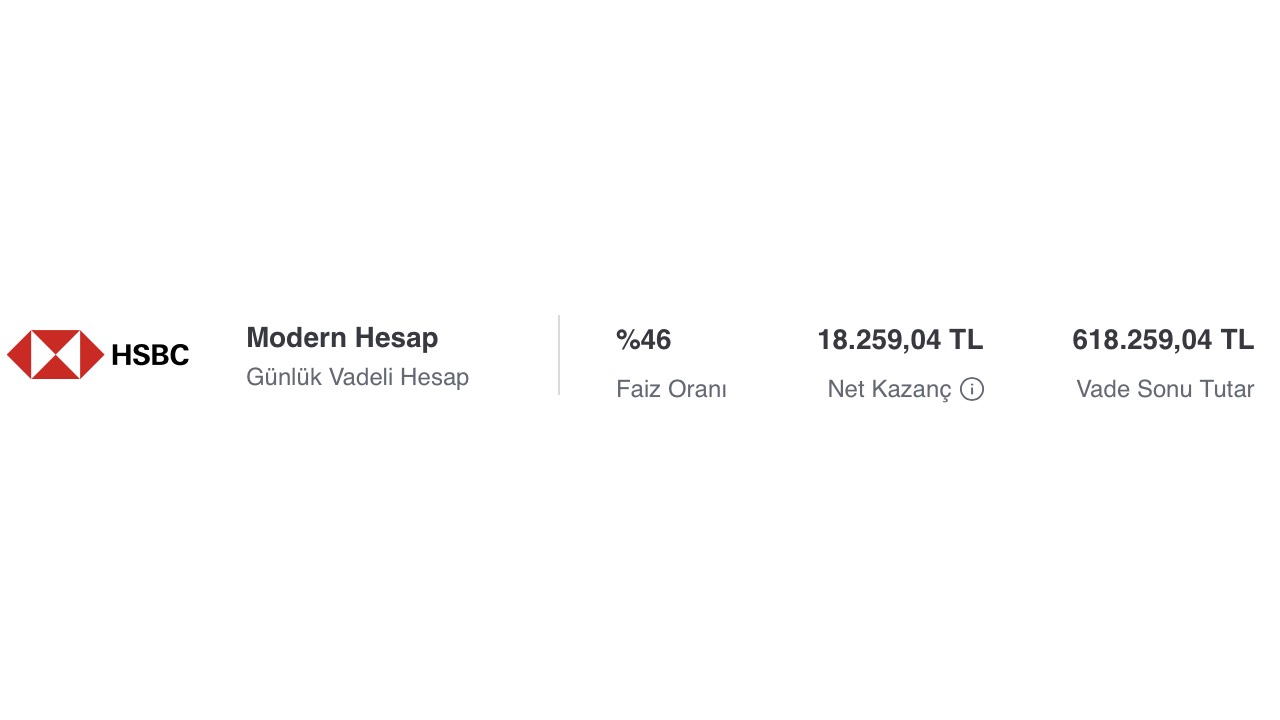
Task: Open the Modern Hesap account title
Action: point(342,338)
